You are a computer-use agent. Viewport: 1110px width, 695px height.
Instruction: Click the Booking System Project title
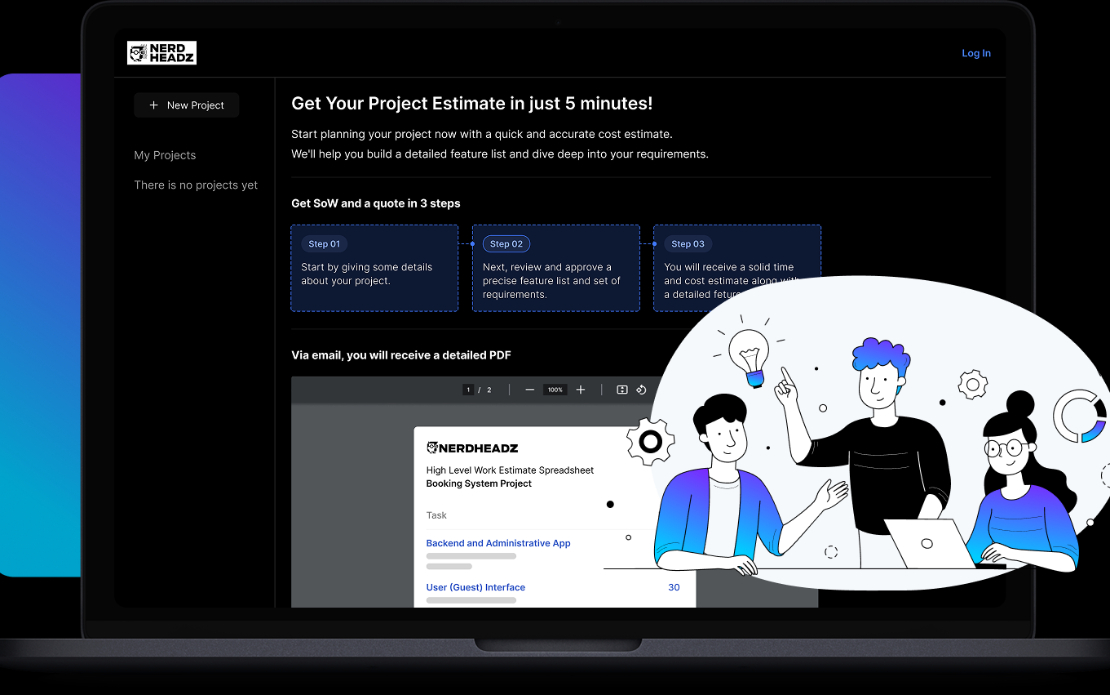[x=479, y=483]
